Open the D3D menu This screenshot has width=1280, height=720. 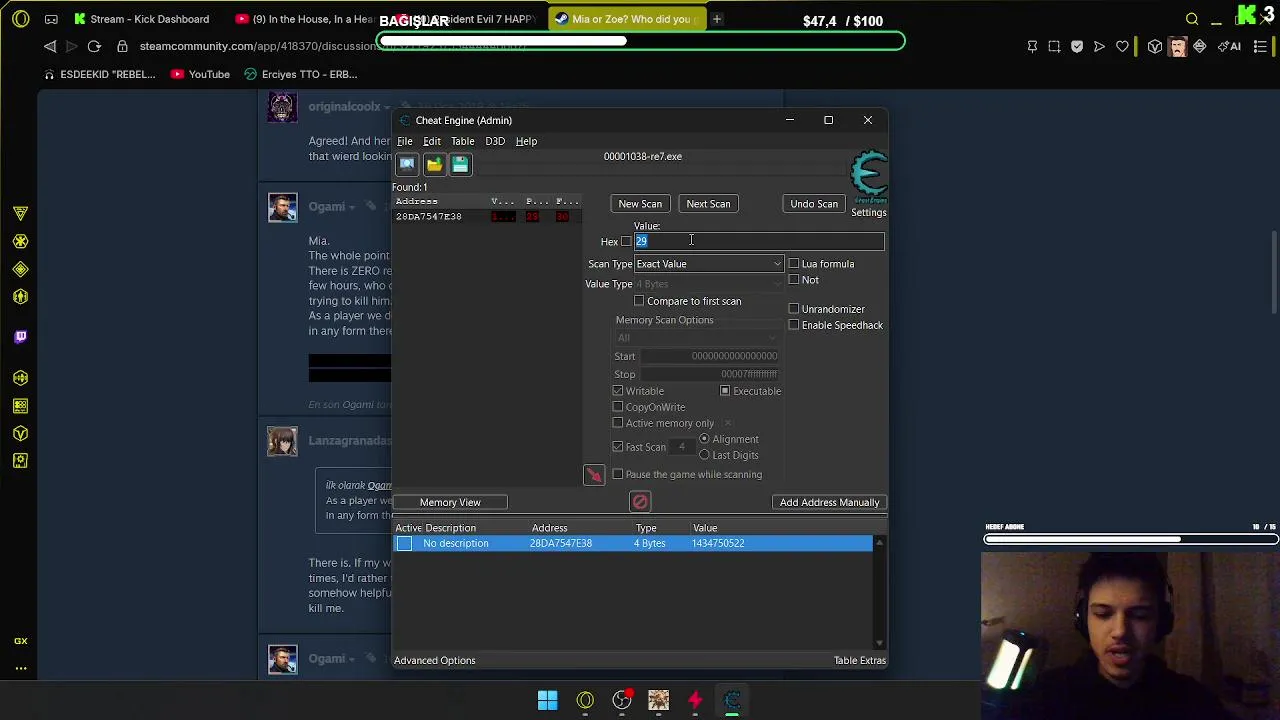point(495,141)
